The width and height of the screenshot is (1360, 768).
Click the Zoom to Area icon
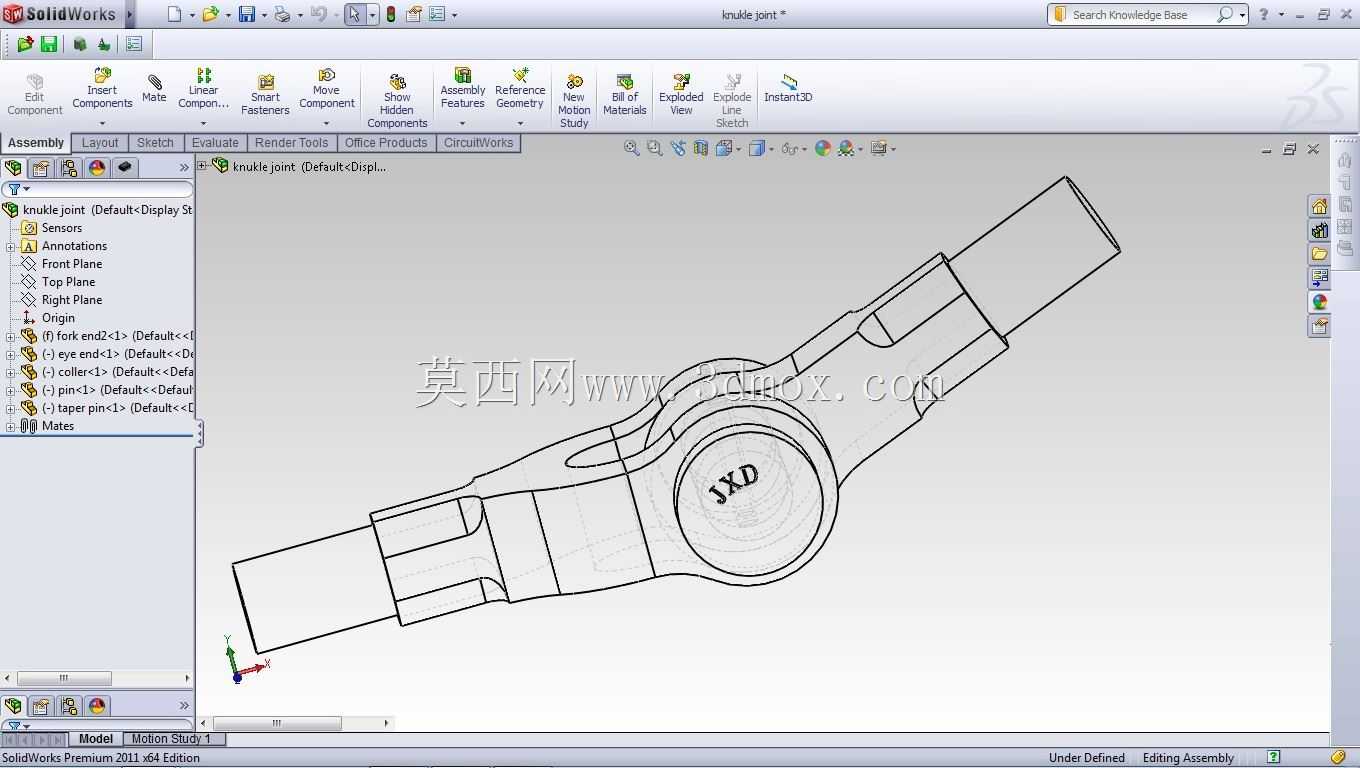click(x=654, y=148)
